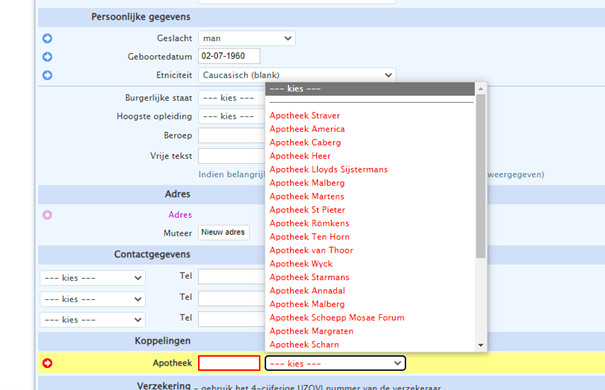Screen dimensions: 605x390
Task: Click the list scroll down arrow
Action: point(481,345)
